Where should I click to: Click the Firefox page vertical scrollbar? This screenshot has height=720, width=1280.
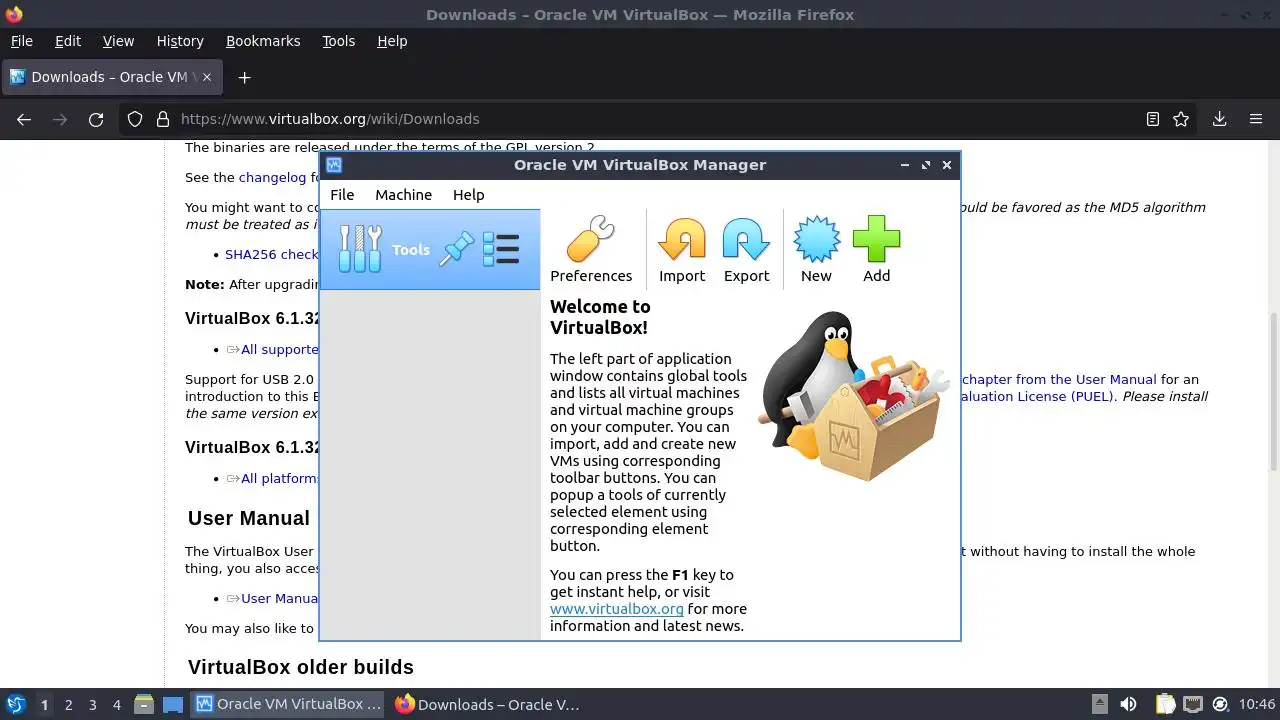coord(1273,390)
